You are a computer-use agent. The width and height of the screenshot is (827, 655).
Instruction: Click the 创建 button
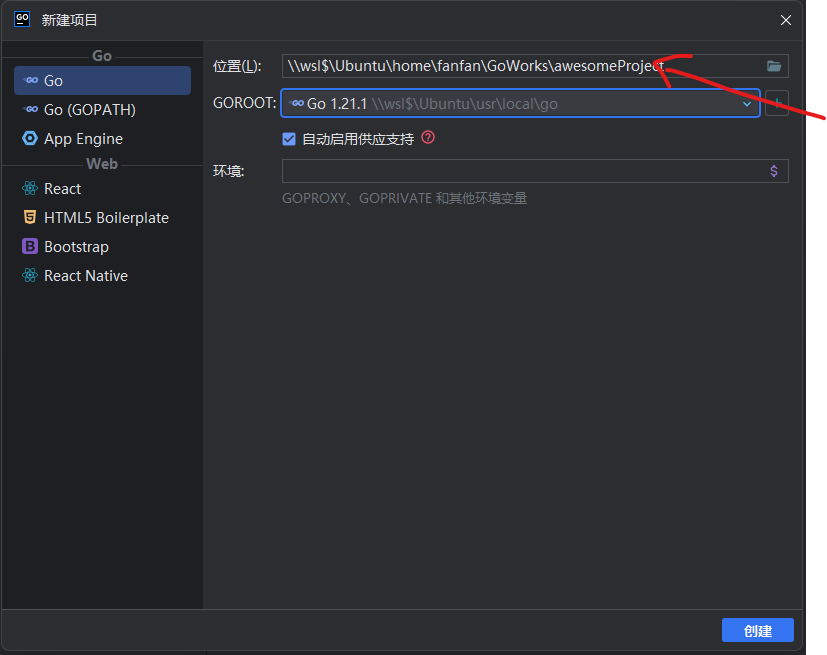click(x=757, y=631)
